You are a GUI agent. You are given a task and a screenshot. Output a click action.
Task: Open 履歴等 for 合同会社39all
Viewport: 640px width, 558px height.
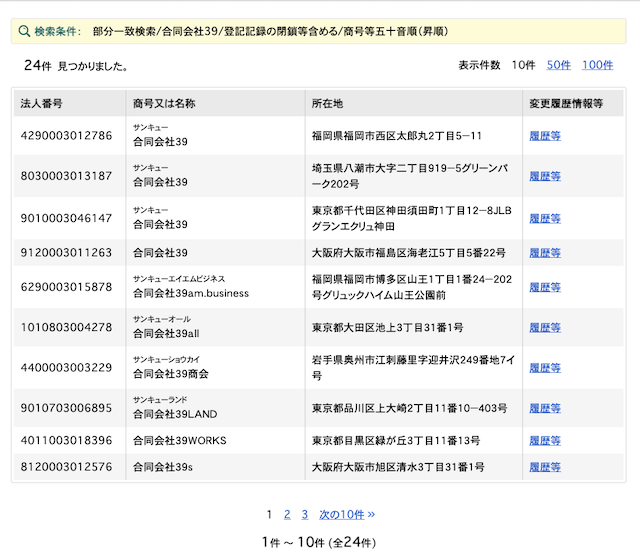(x=545, y=328)
